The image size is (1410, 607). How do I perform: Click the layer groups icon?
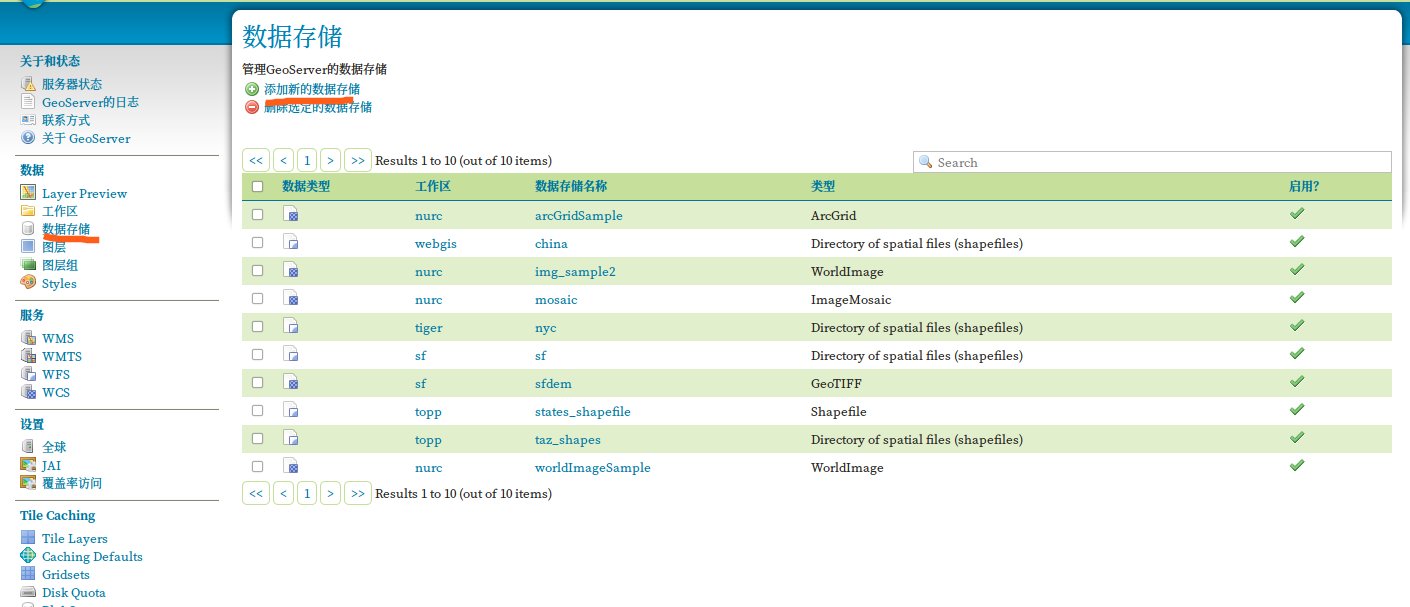[x=28, y=265]
